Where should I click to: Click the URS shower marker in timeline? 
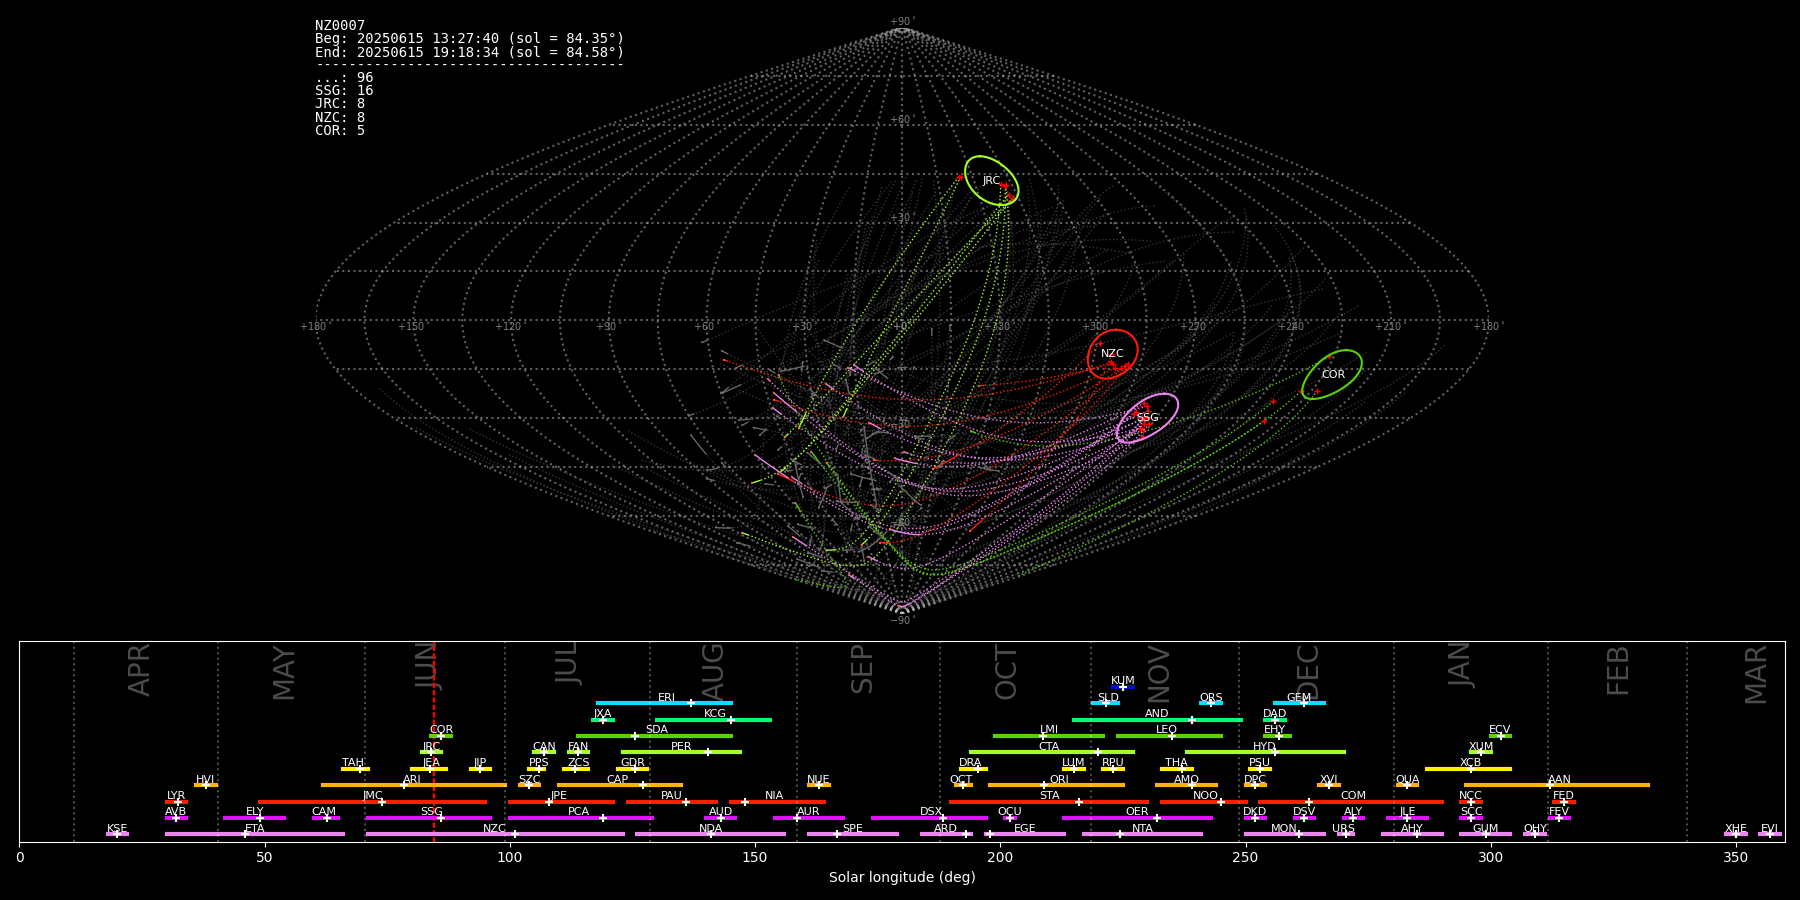1345,834
